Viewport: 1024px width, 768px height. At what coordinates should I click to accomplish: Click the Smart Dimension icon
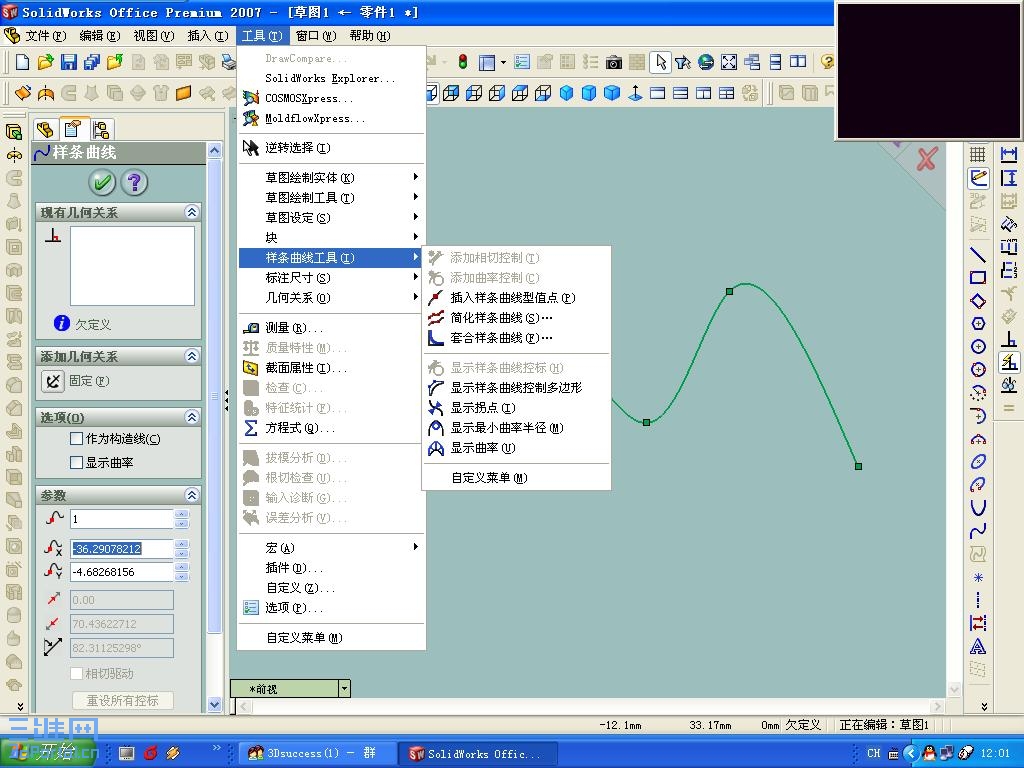(x=1009, y=155)
